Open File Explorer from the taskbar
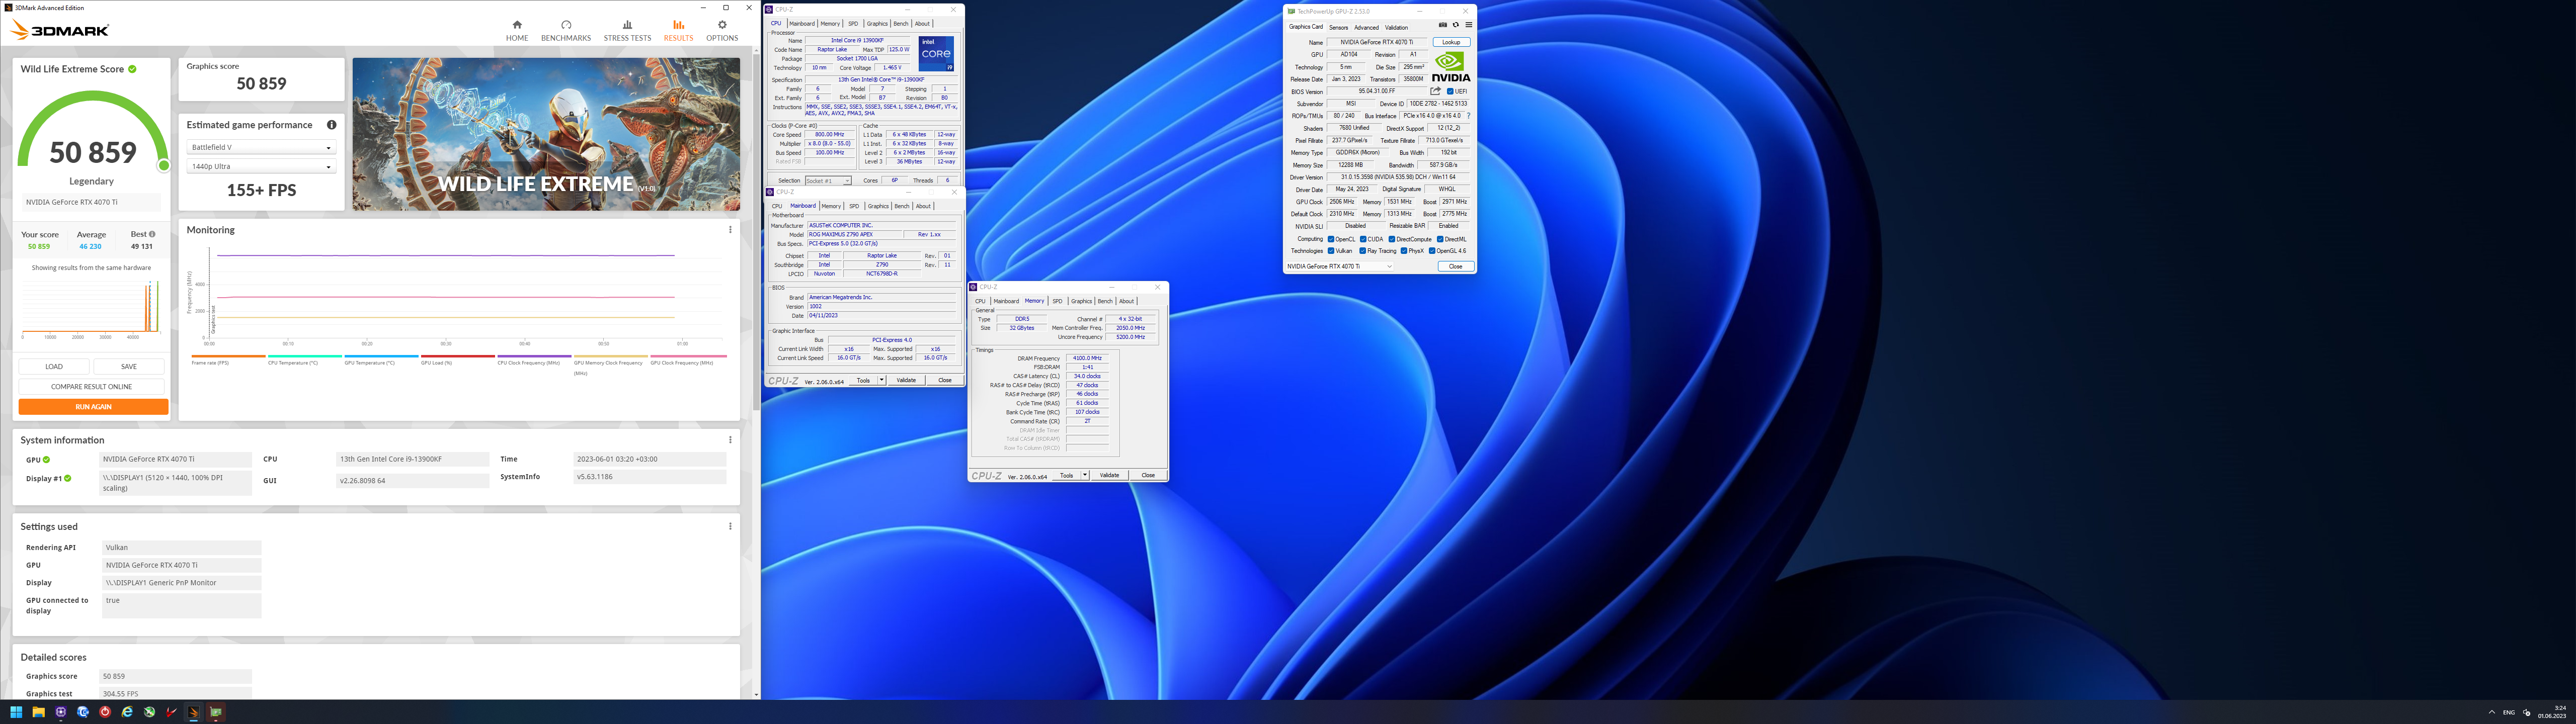This screenshot has width=2576, height=724. point(38,712)
